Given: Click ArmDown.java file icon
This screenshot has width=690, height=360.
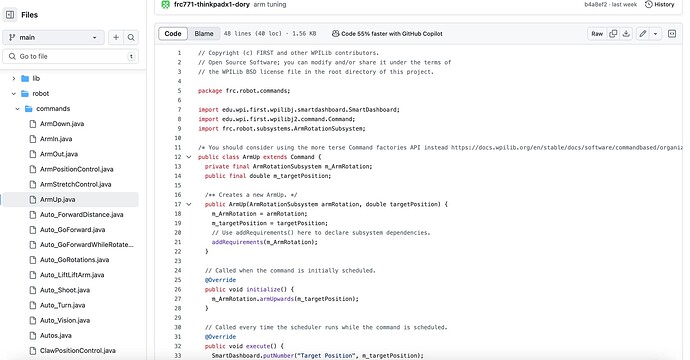Looking at the screenshot, I should click(x=33, y=124).
